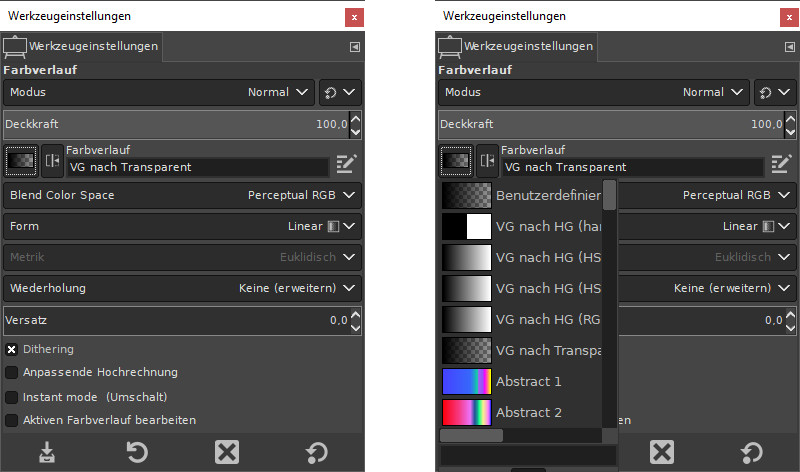The height and width of the screenshot is (472, 800).
Task: Decrease Versatz with down arrow, left window
Action: pos(356,328)
